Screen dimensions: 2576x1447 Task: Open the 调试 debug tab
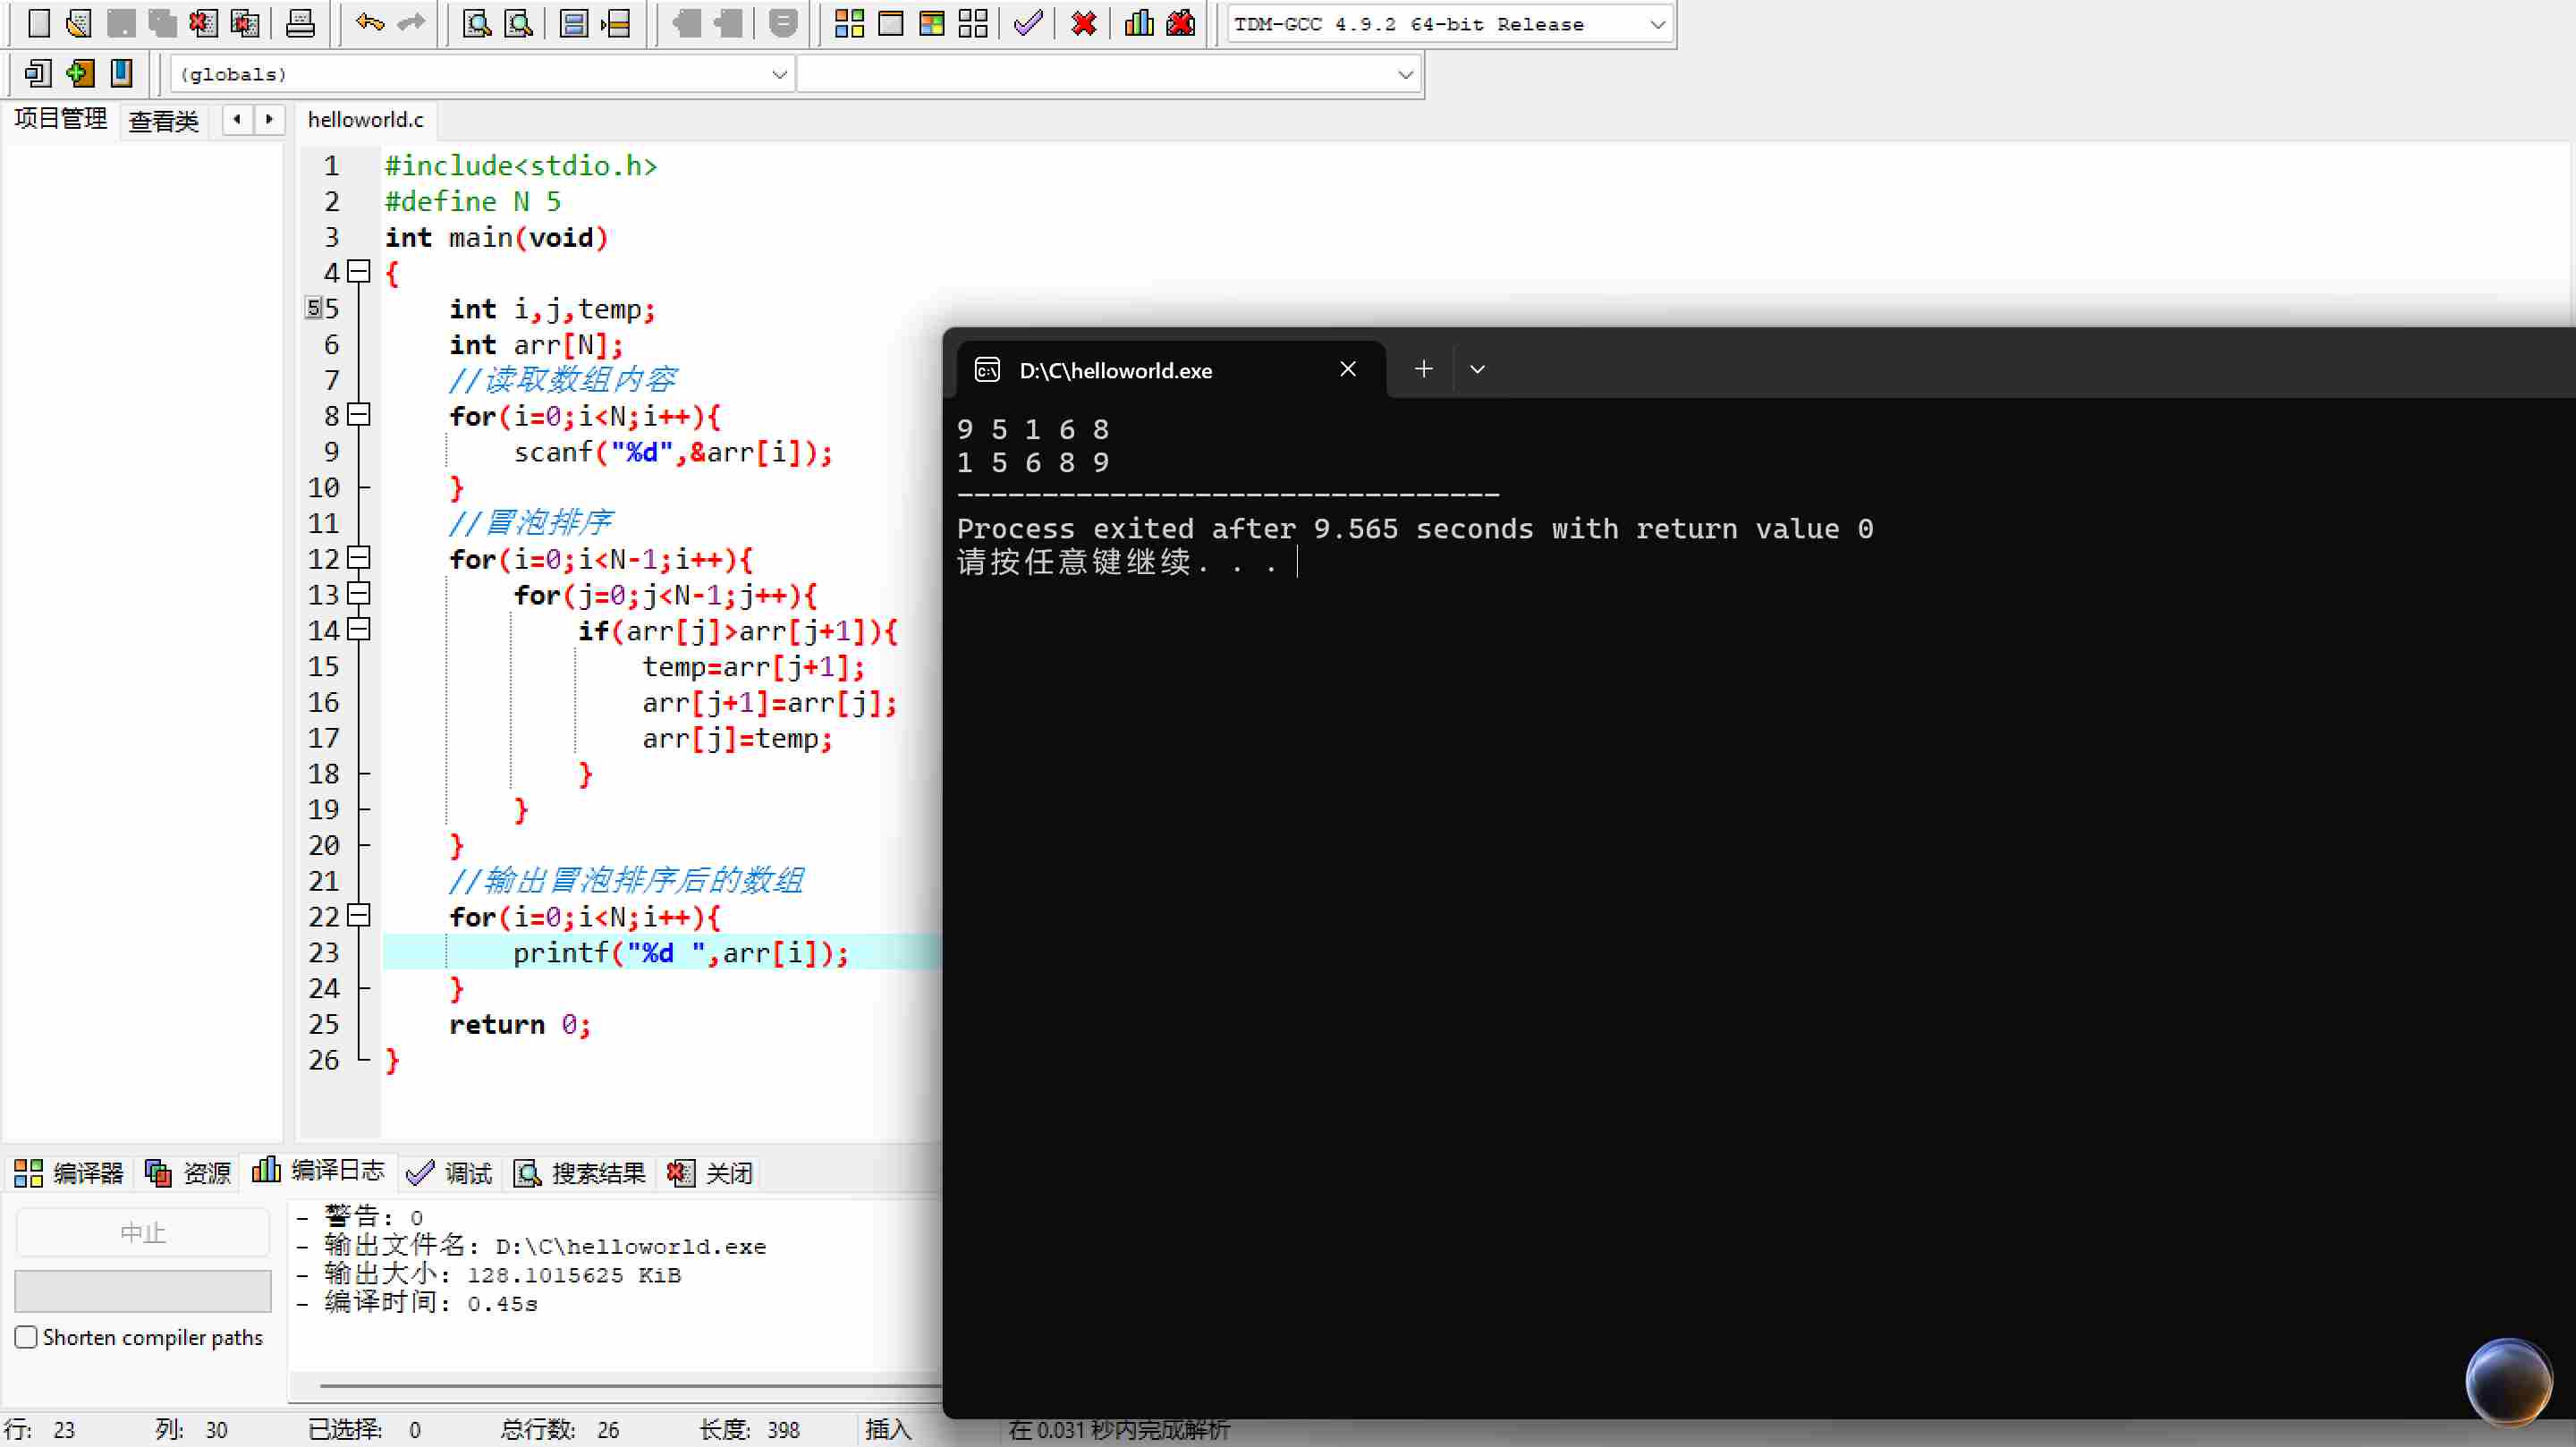pos(451,1172)
